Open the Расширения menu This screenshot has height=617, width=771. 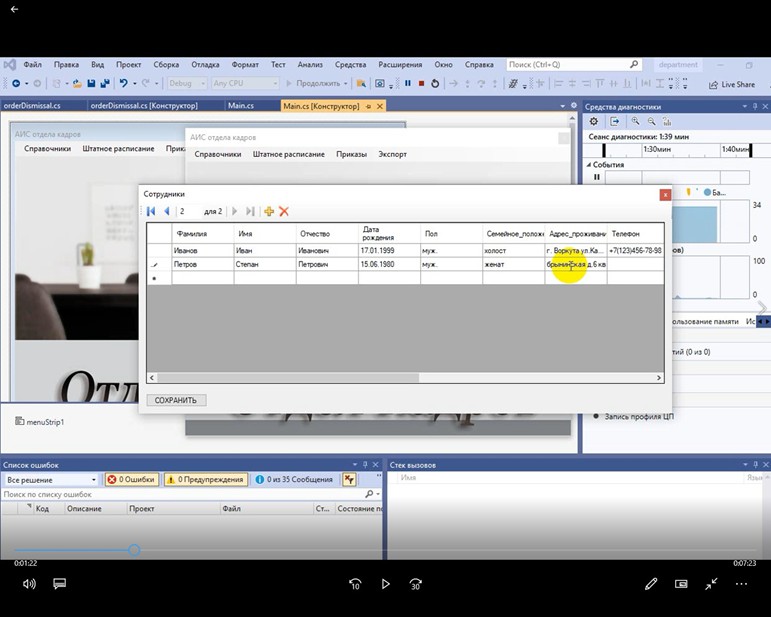click(400, 64)
